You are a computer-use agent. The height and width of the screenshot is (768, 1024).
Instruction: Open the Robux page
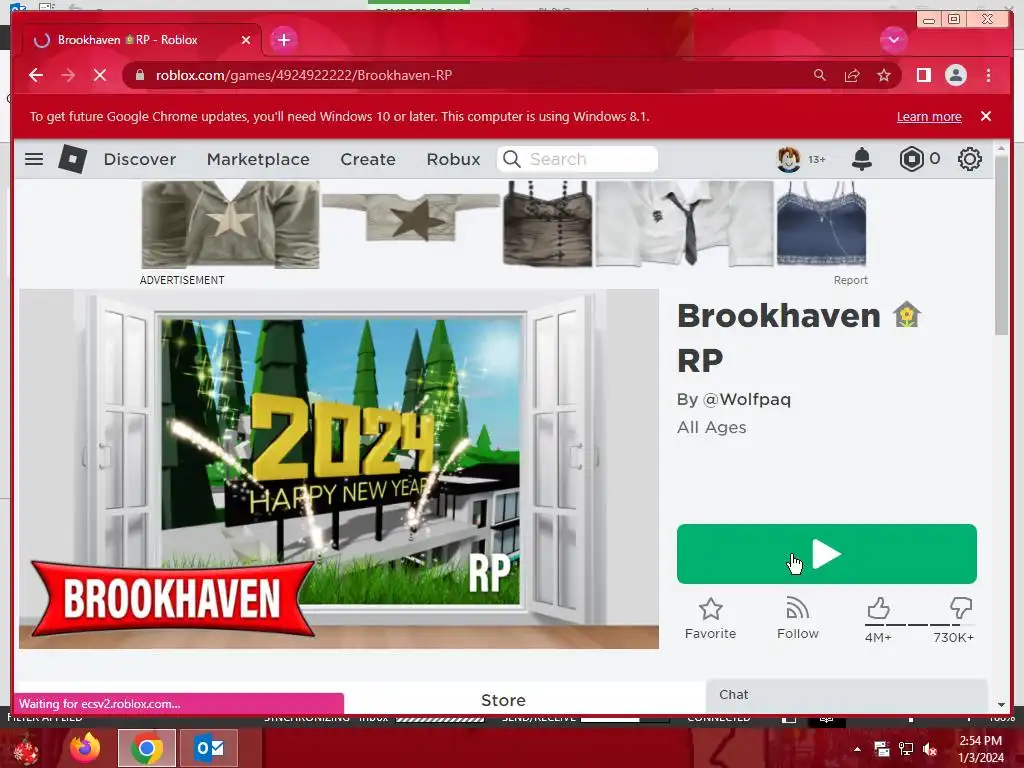pyautogui.click(x=453, y=159)
